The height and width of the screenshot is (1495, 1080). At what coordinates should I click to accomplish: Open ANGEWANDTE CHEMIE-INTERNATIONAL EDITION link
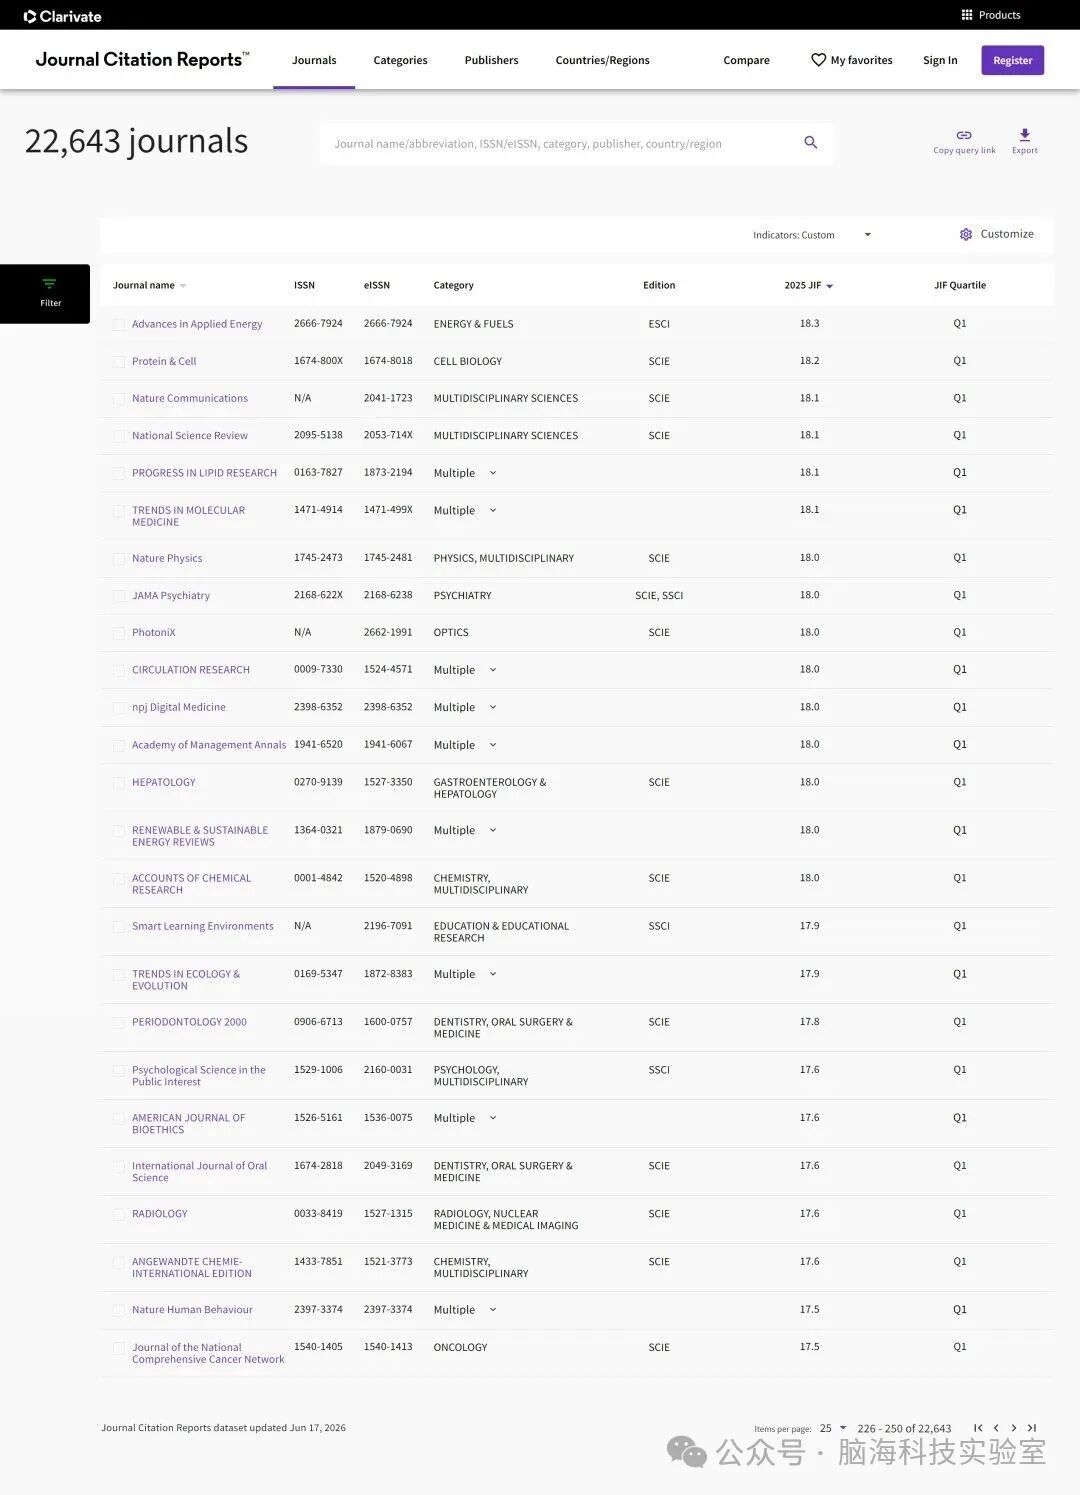coord(192,1267)
